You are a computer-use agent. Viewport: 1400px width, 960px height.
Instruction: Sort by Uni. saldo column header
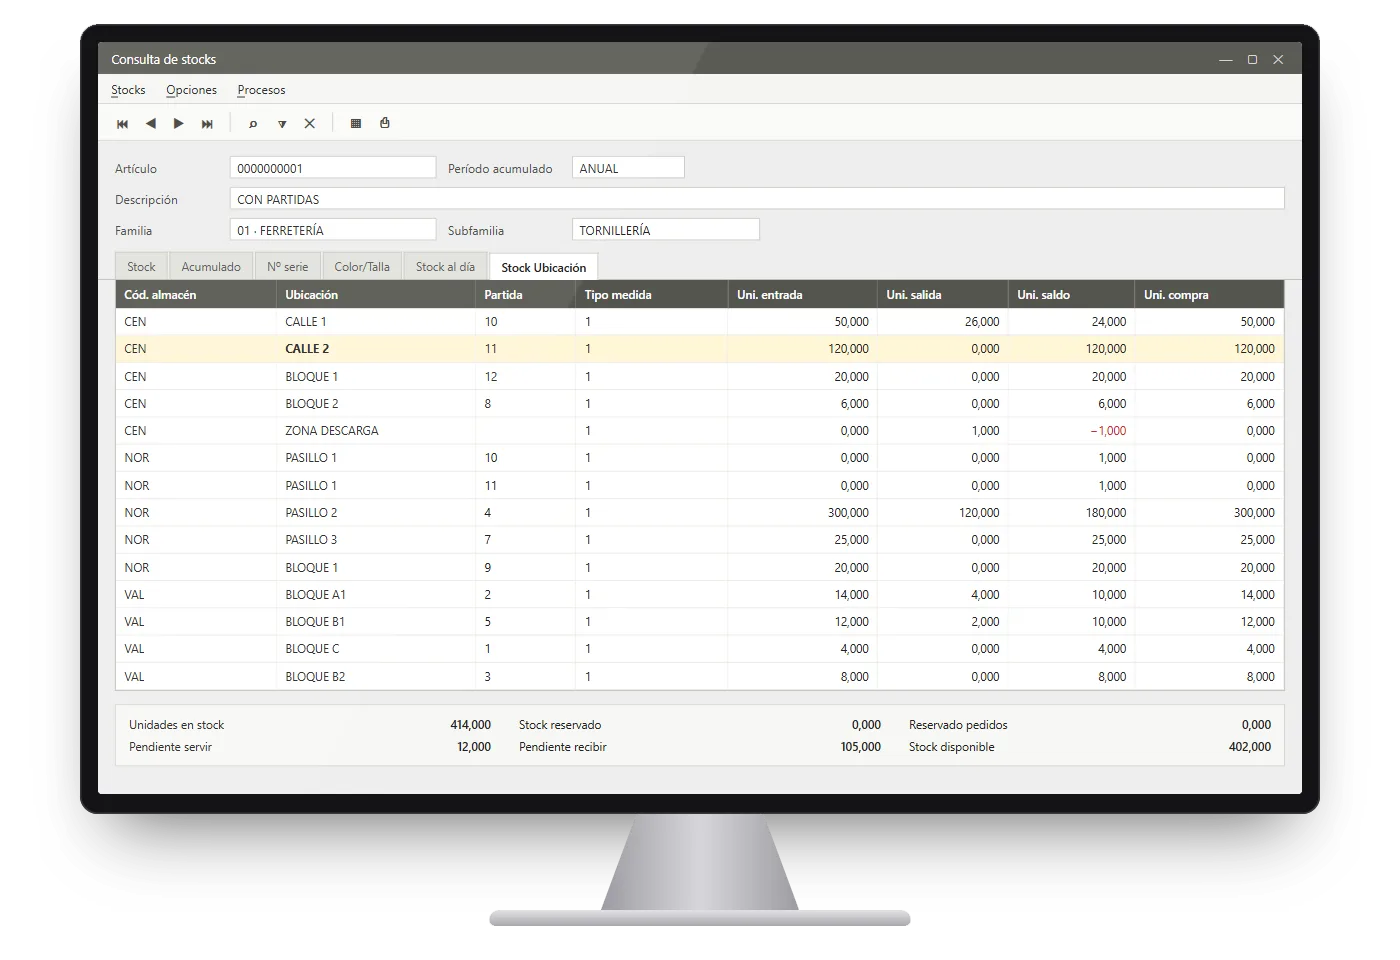point(1071,295)
